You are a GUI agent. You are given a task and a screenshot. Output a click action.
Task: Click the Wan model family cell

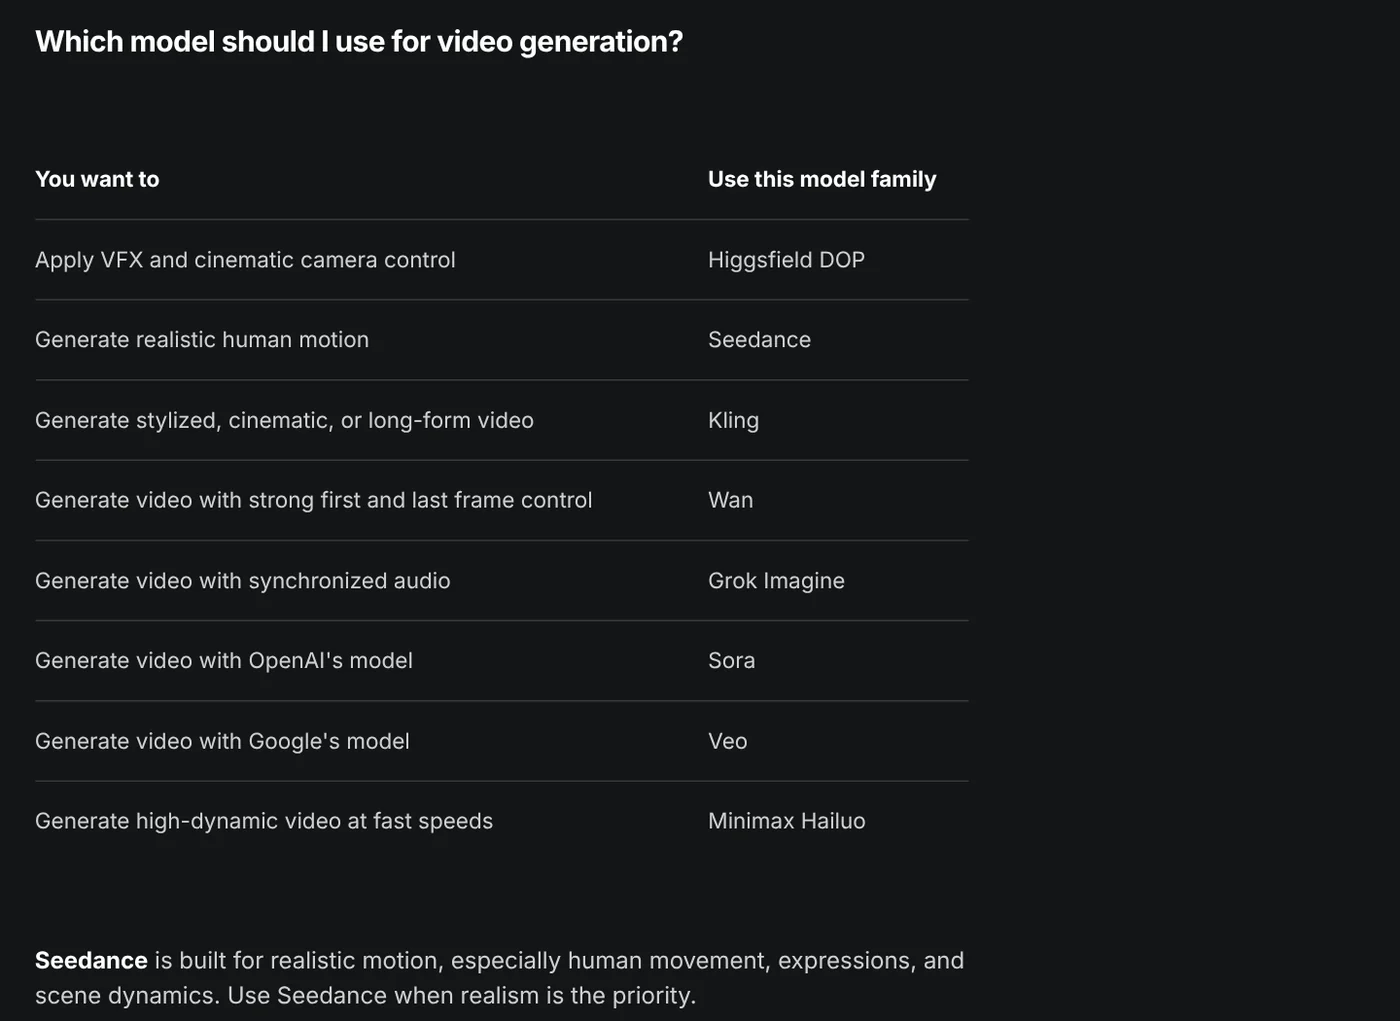tap(730, 500)
